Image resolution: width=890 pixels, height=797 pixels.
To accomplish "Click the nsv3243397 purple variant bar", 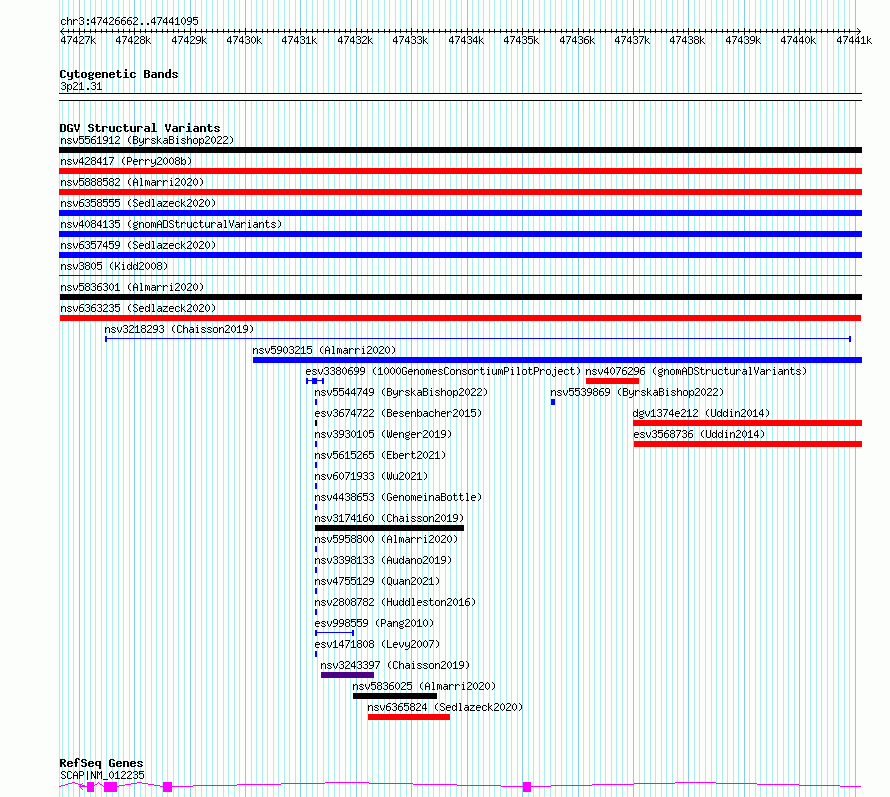I will [x=347, y=675].
